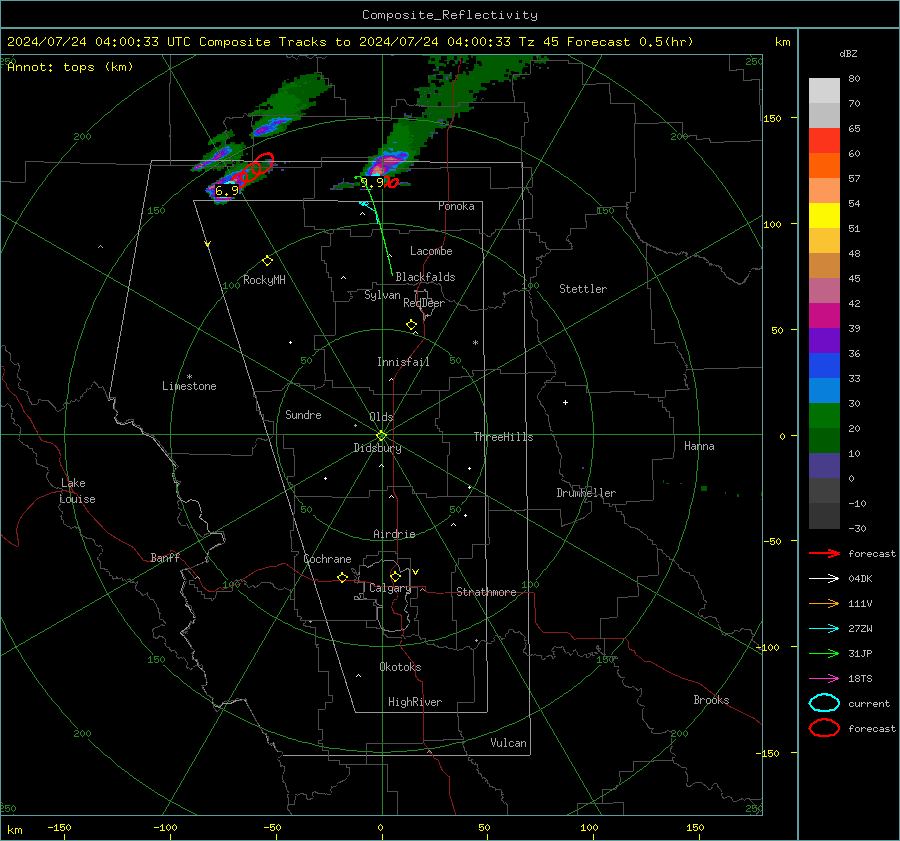The image size is (900, 841).
Task: Click the Brooks town label
Action: 711,700
